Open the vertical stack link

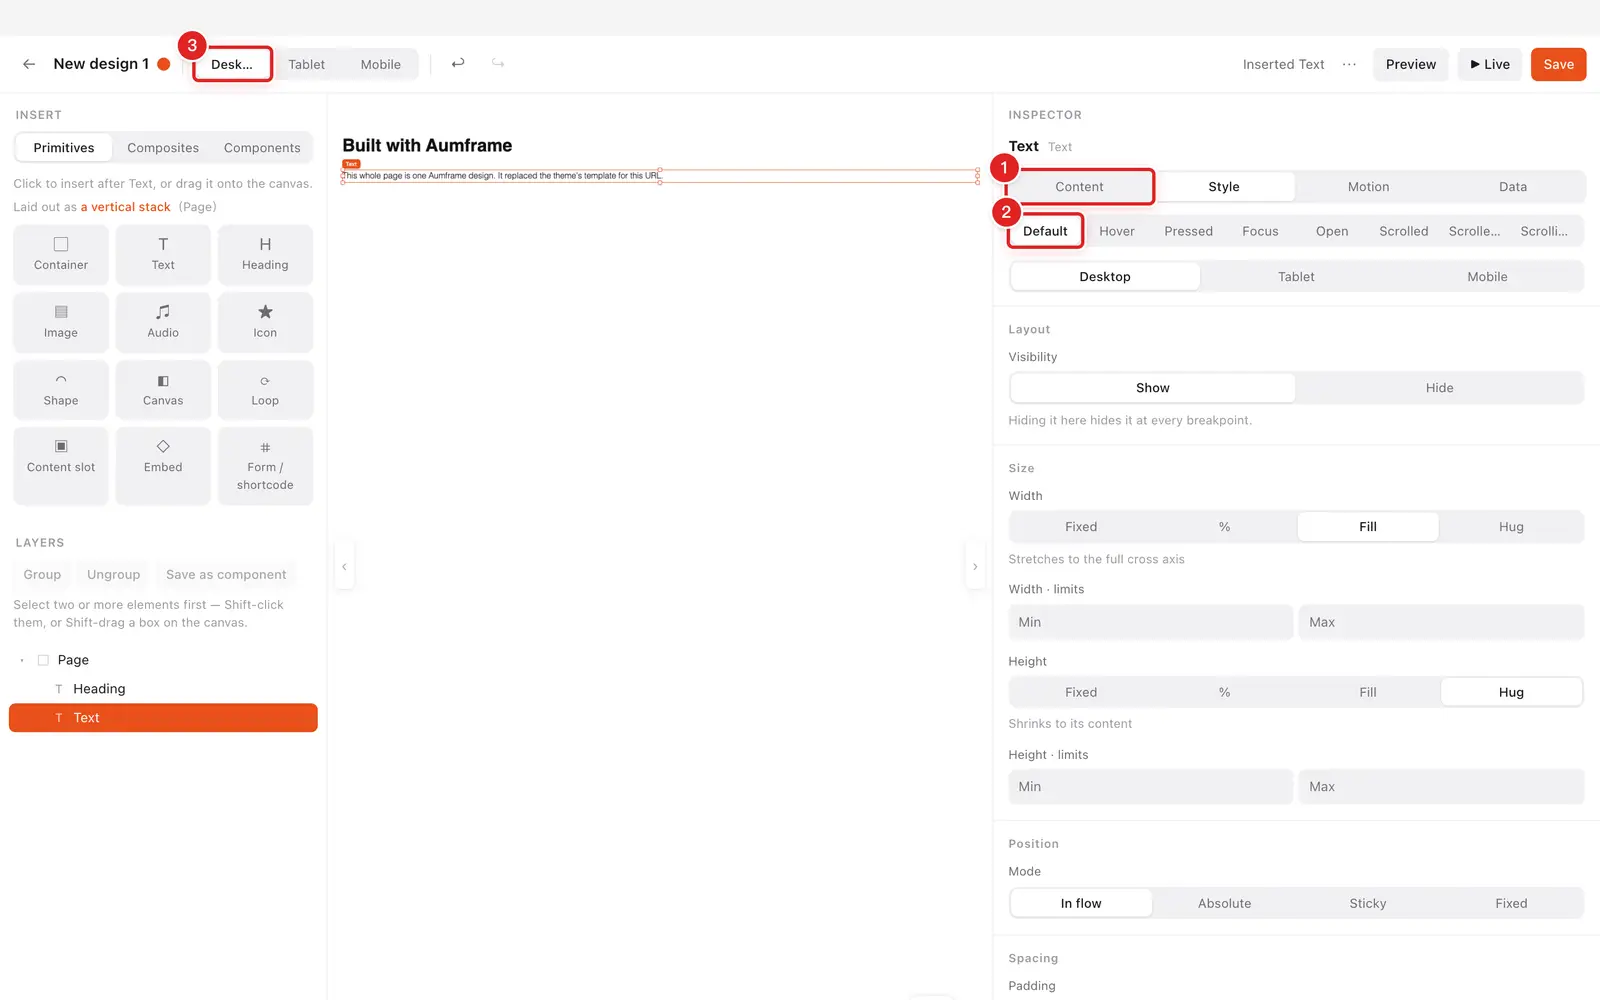click(x=125, y=207)
